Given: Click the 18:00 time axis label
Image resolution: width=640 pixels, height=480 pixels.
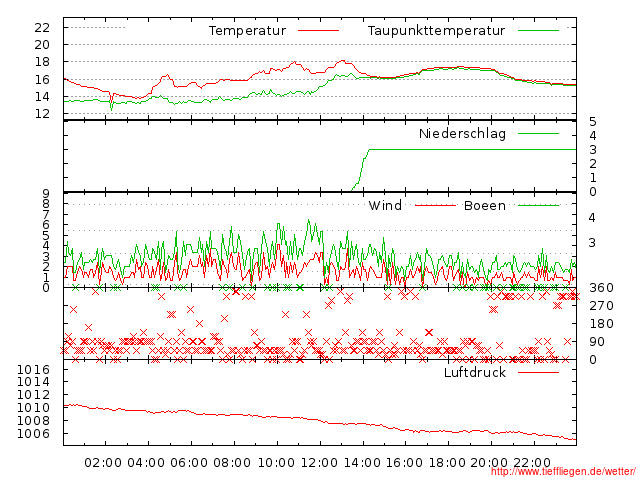Looking at the screenshot, I should [447, 463].
